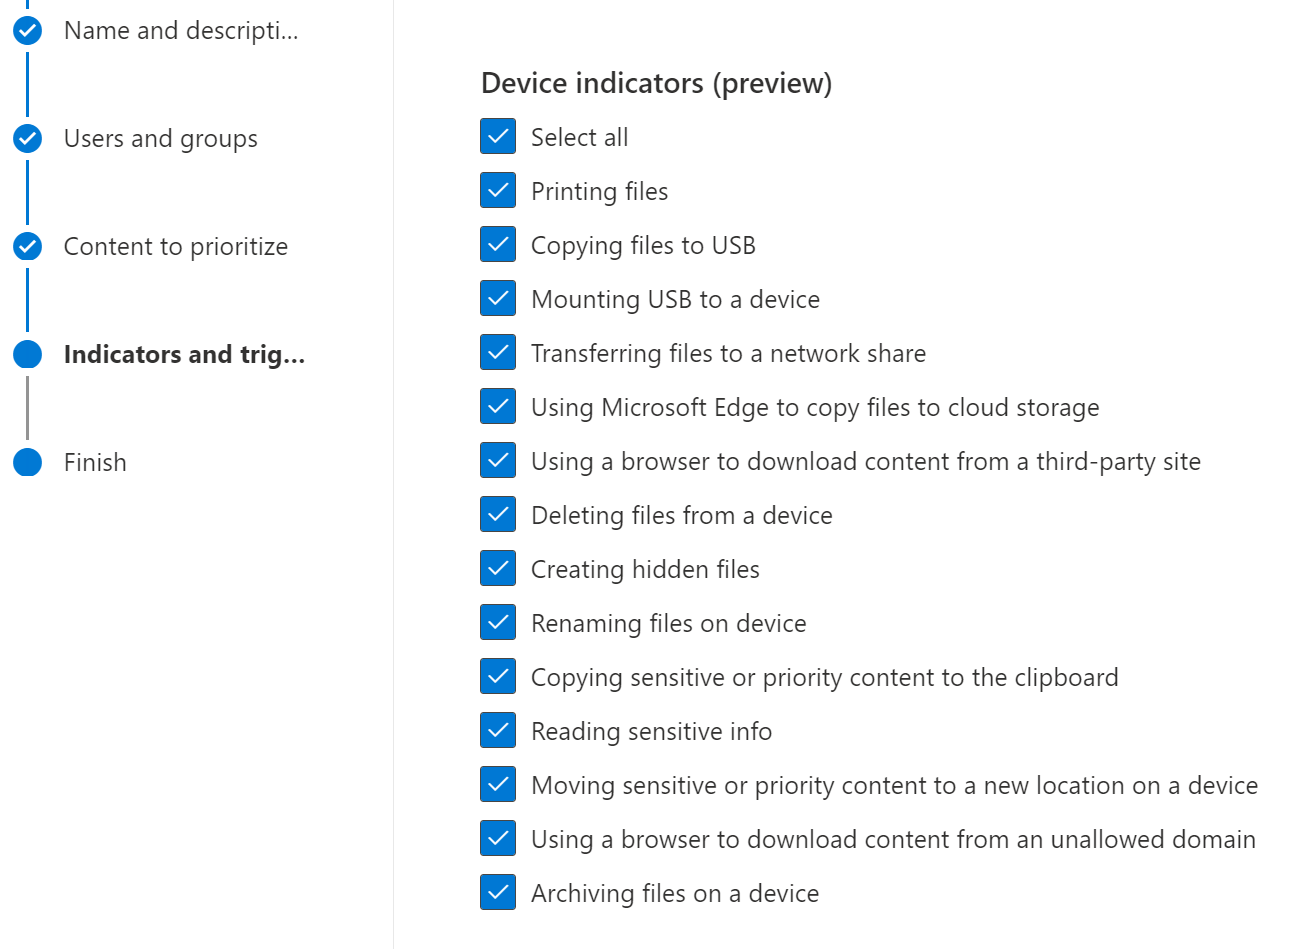Toggle Deleting files from a device checkbox

(x=498, y=515)
